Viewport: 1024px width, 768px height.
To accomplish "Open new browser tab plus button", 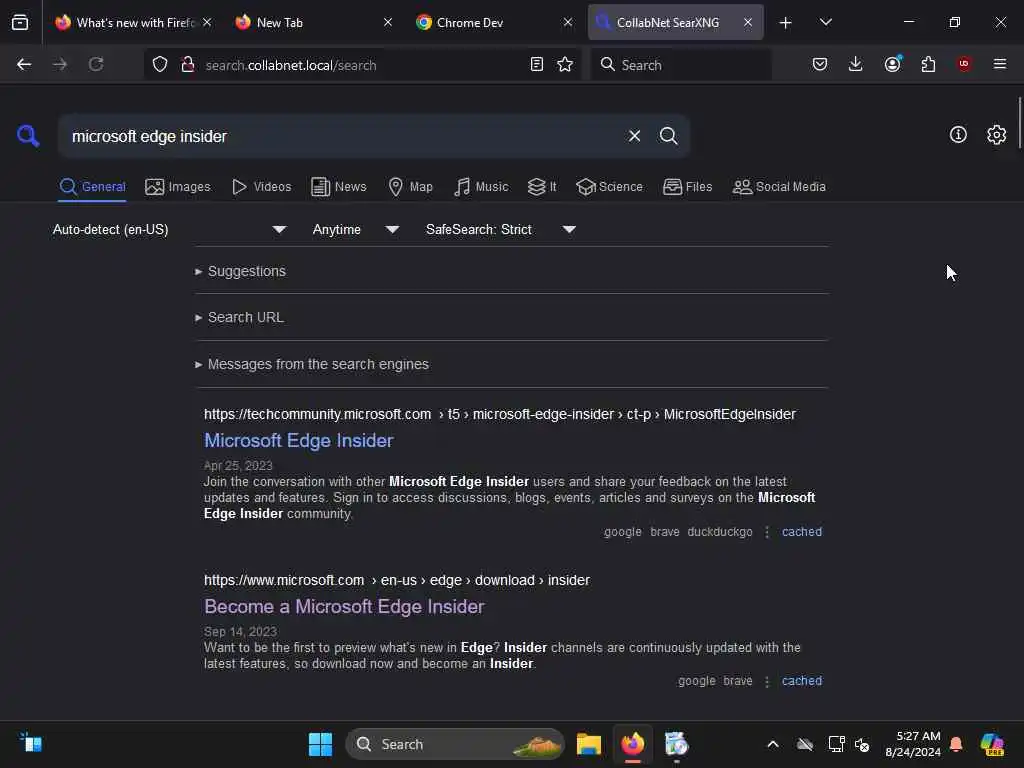I will pyautogui.click(x=786, y=23).
